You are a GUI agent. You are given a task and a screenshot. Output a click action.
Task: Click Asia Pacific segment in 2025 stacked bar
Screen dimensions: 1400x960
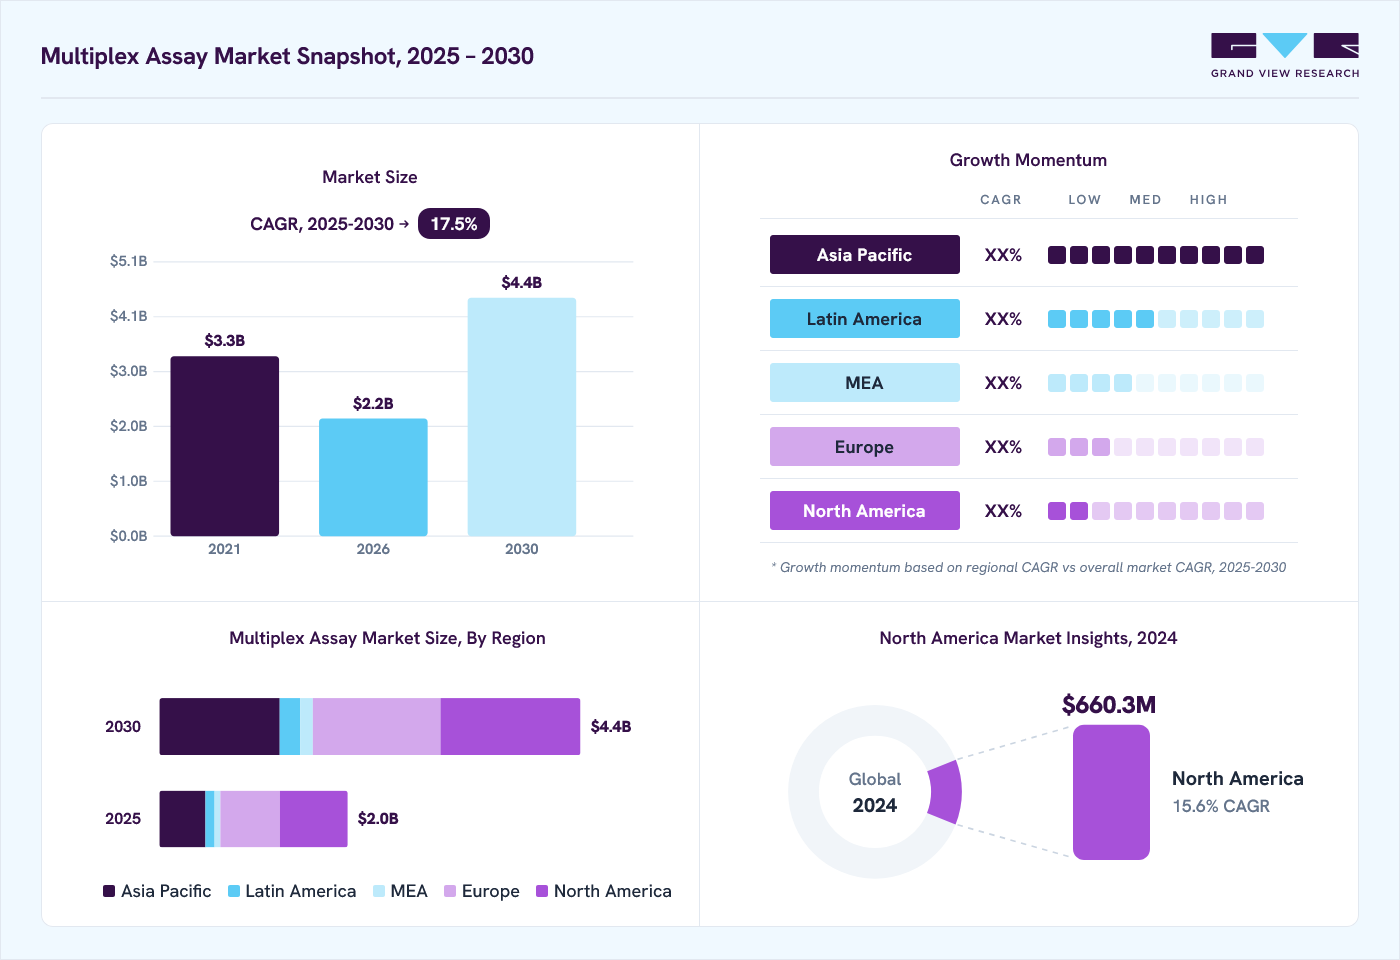tap(182, 819)
